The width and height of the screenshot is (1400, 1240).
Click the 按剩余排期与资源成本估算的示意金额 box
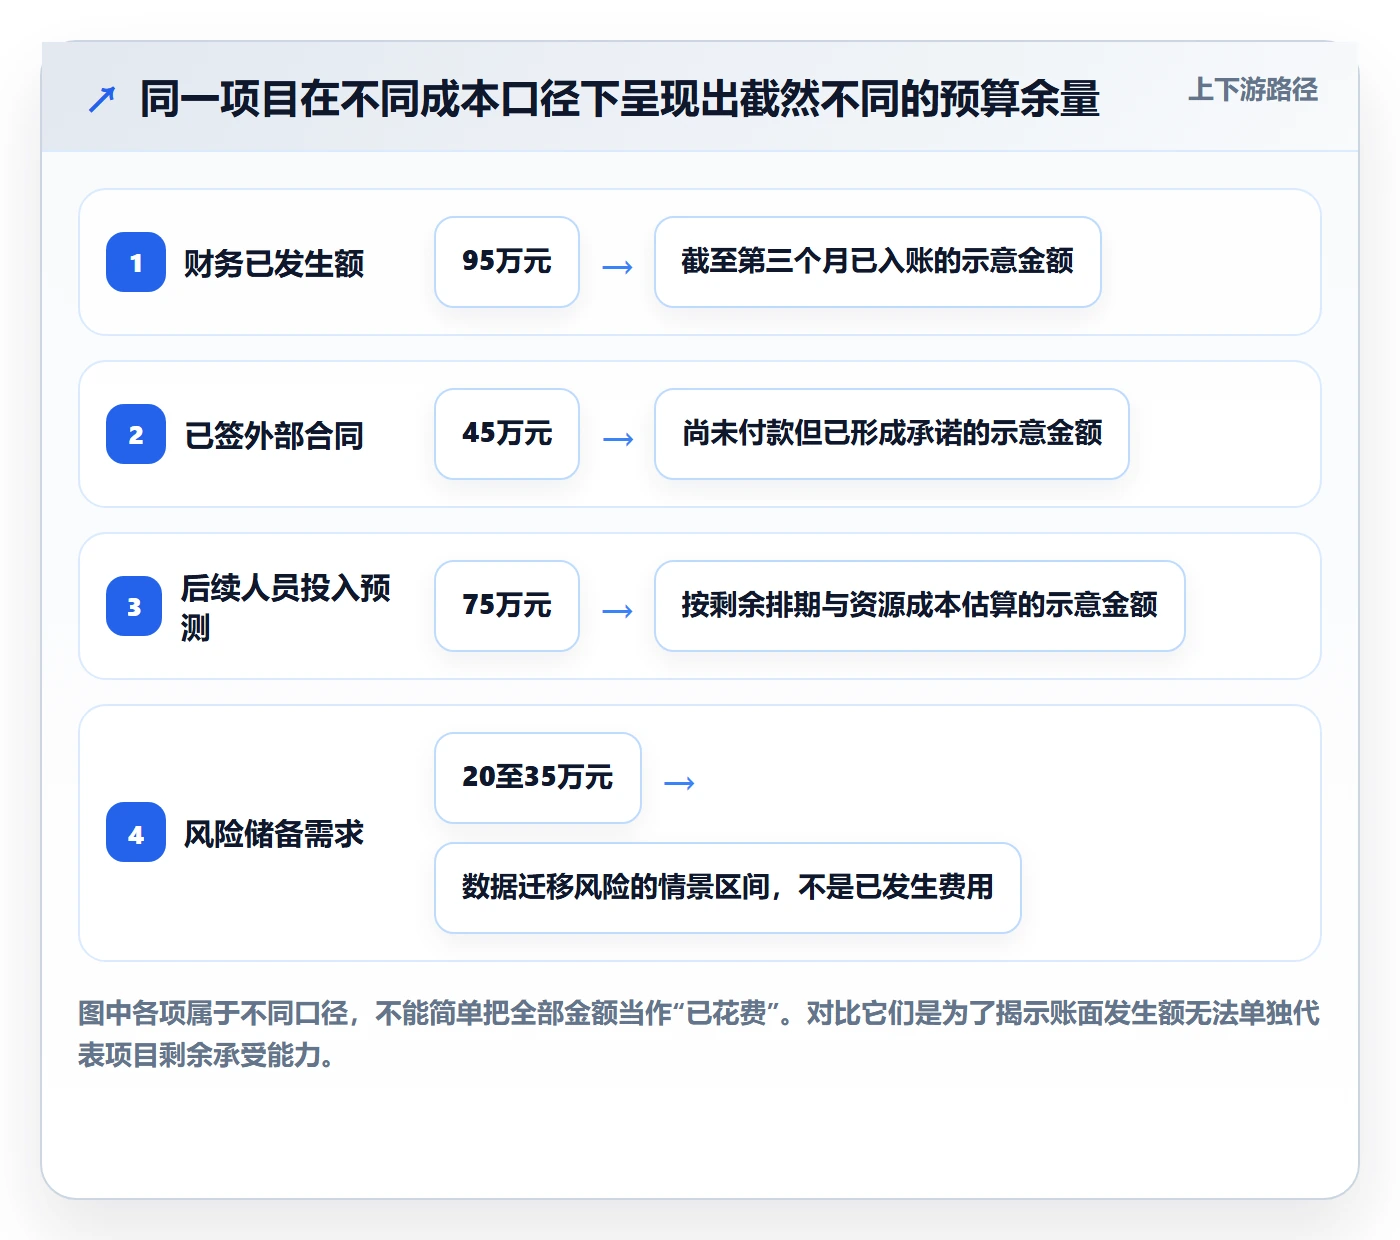click(920, 606)
